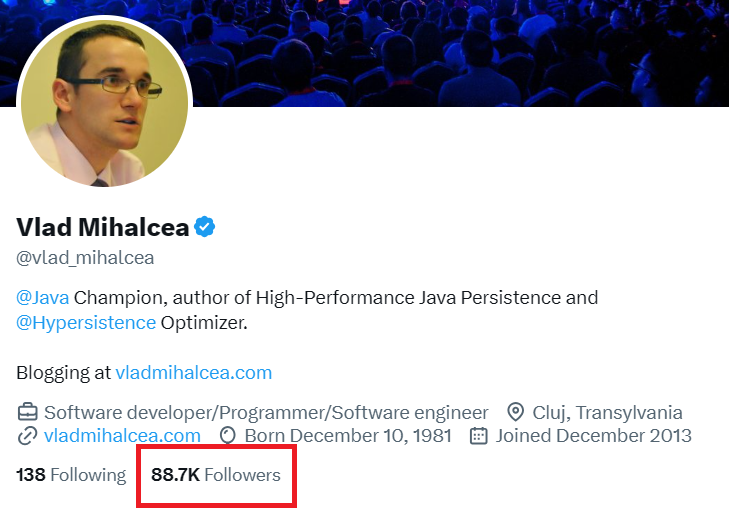The width and height of the screenshot is (729, 509).
Task: Open the conference crowd banner image
Action: (x=460, y=50)
